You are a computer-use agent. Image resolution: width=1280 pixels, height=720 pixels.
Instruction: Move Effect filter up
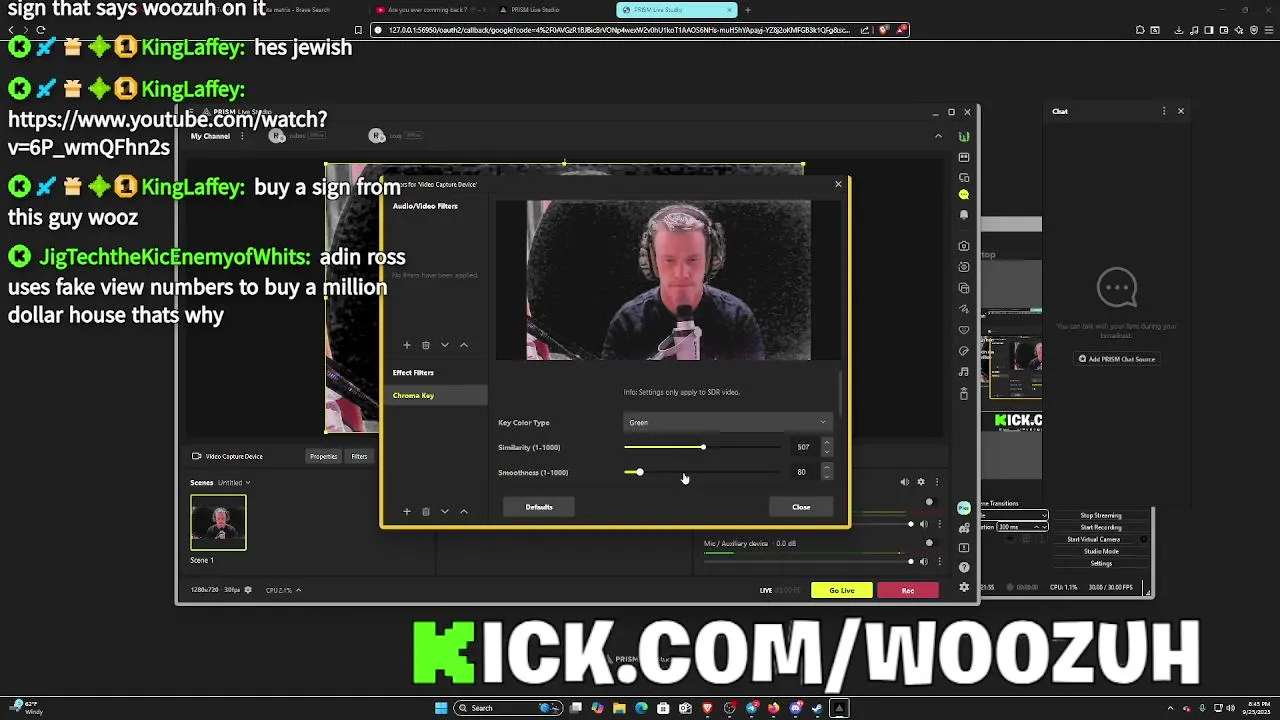pos(464,512)
